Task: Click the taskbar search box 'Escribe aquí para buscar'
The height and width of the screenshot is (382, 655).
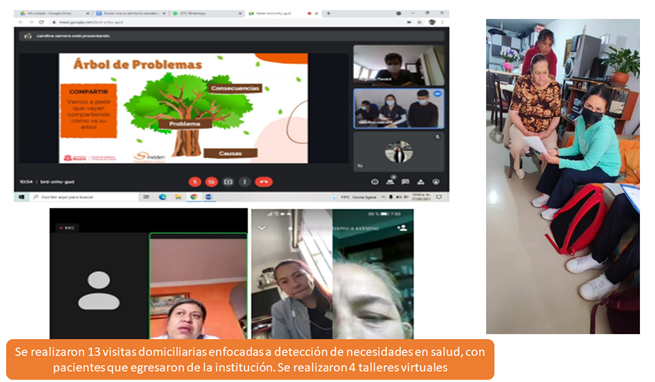Action: pos(84,197)
